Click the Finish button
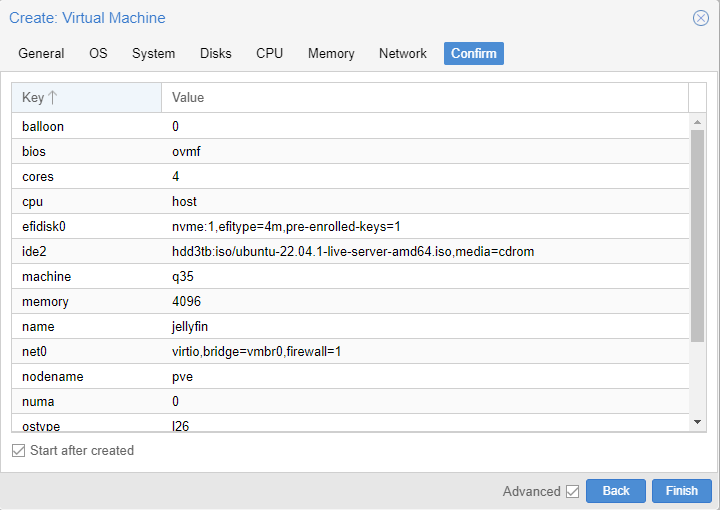The width and height of the screenshot is (720, 510). (x=682, y=491)
